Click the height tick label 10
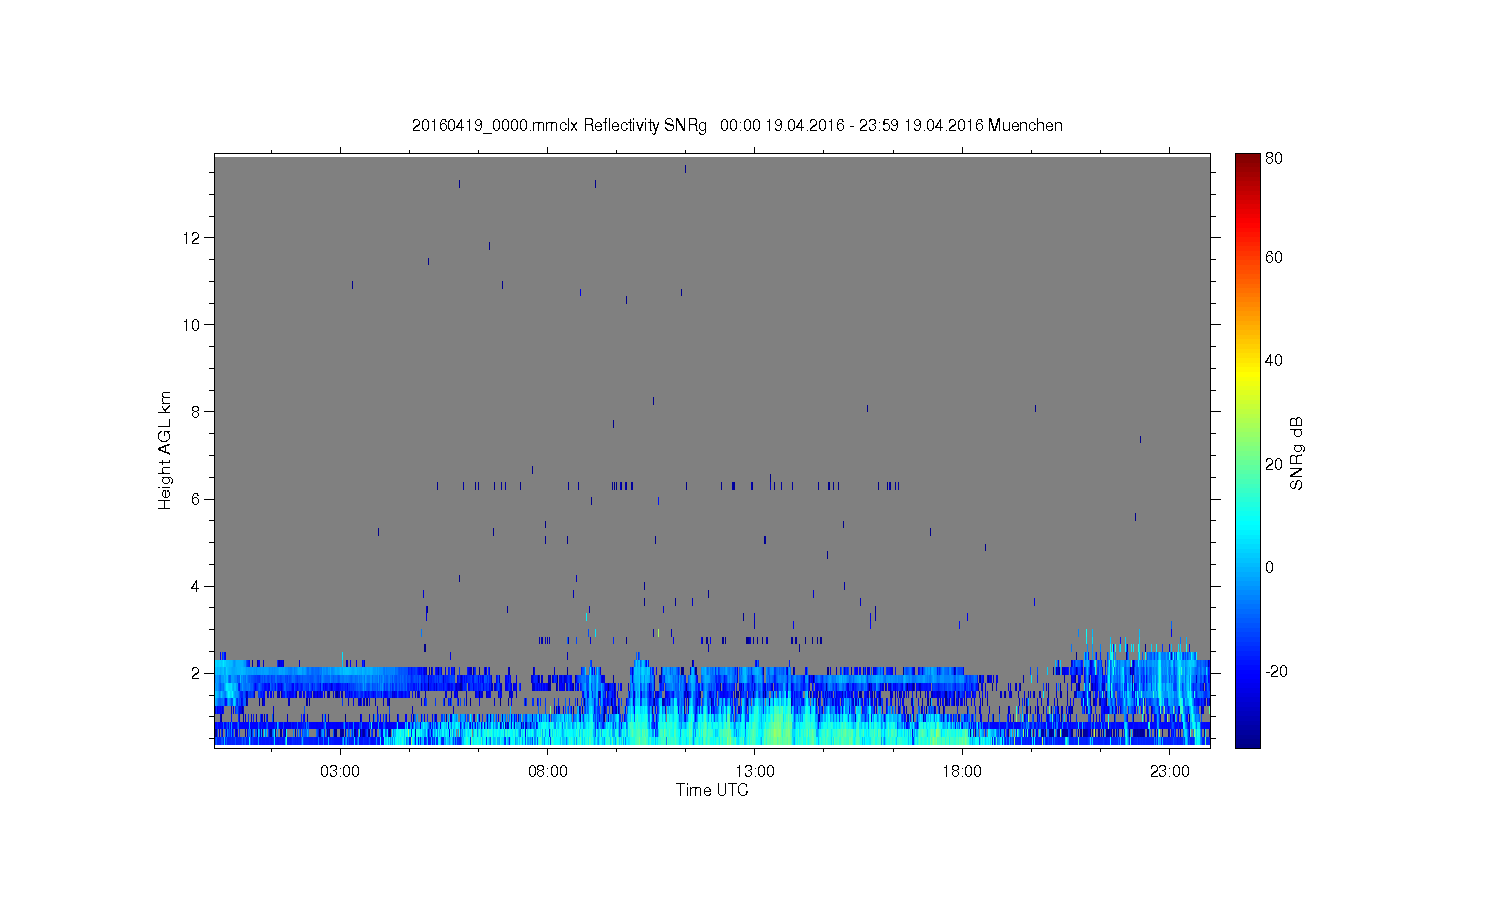Image resolution: width=1500 pixels, height=900 pixels. click(193, 325)
